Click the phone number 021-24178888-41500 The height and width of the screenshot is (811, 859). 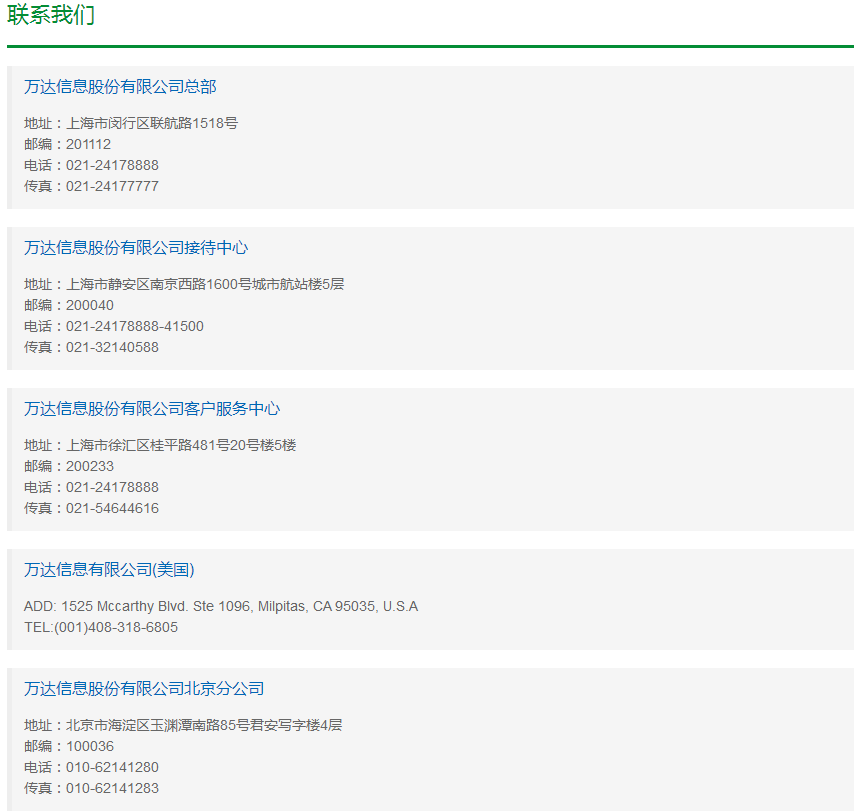click(114, 326)
